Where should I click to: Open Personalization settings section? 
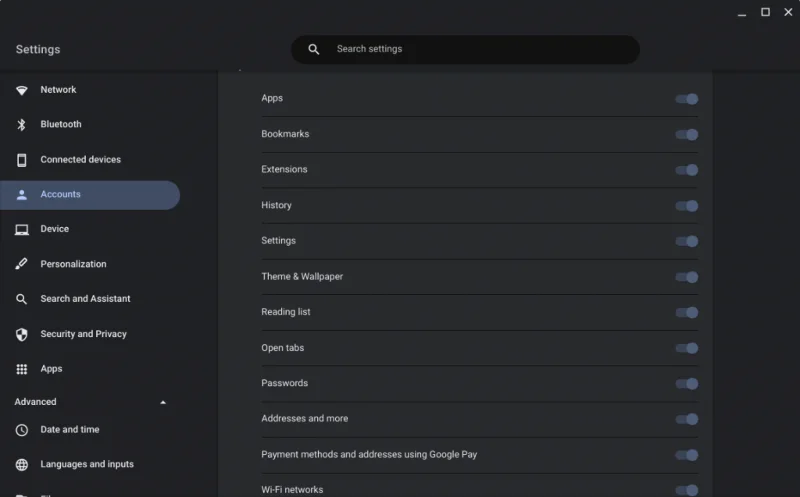click(90, 264)
